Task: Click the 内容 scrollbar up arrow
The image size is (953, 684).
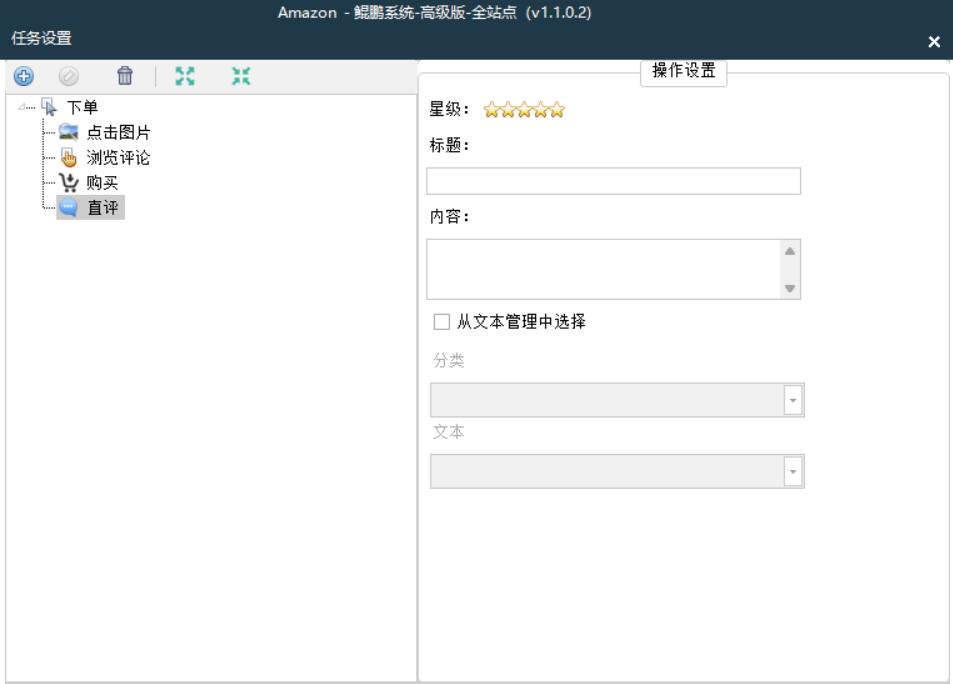Action: [790, 251]
